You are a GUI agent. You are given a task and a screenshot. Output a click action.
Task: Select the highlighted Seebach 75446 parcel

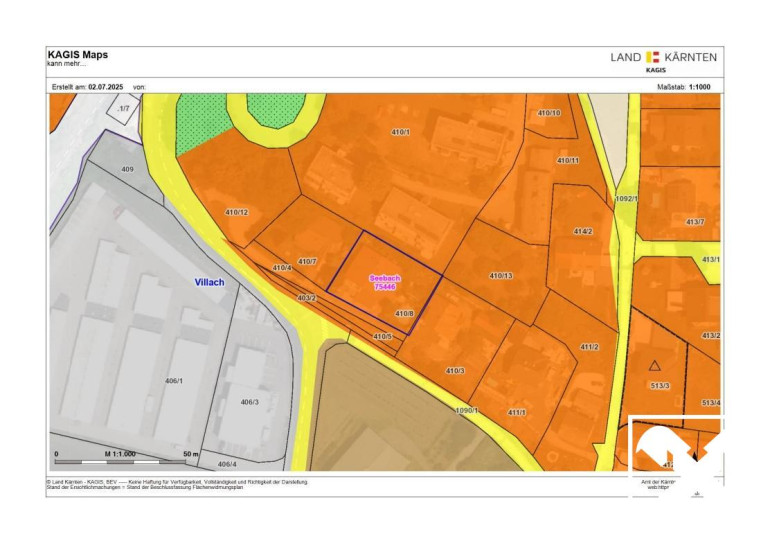pos(384,280)
